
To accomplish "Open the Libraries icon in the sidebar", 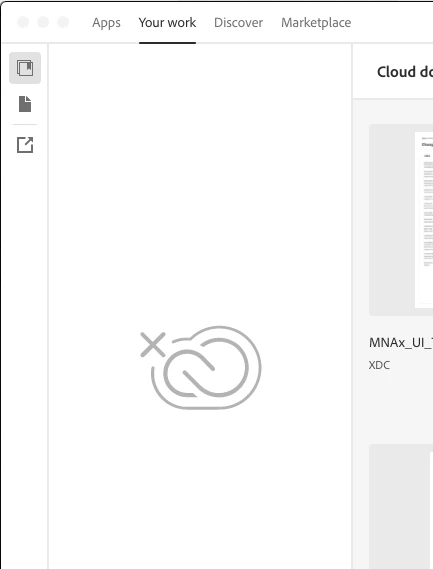I will (25, 68).
